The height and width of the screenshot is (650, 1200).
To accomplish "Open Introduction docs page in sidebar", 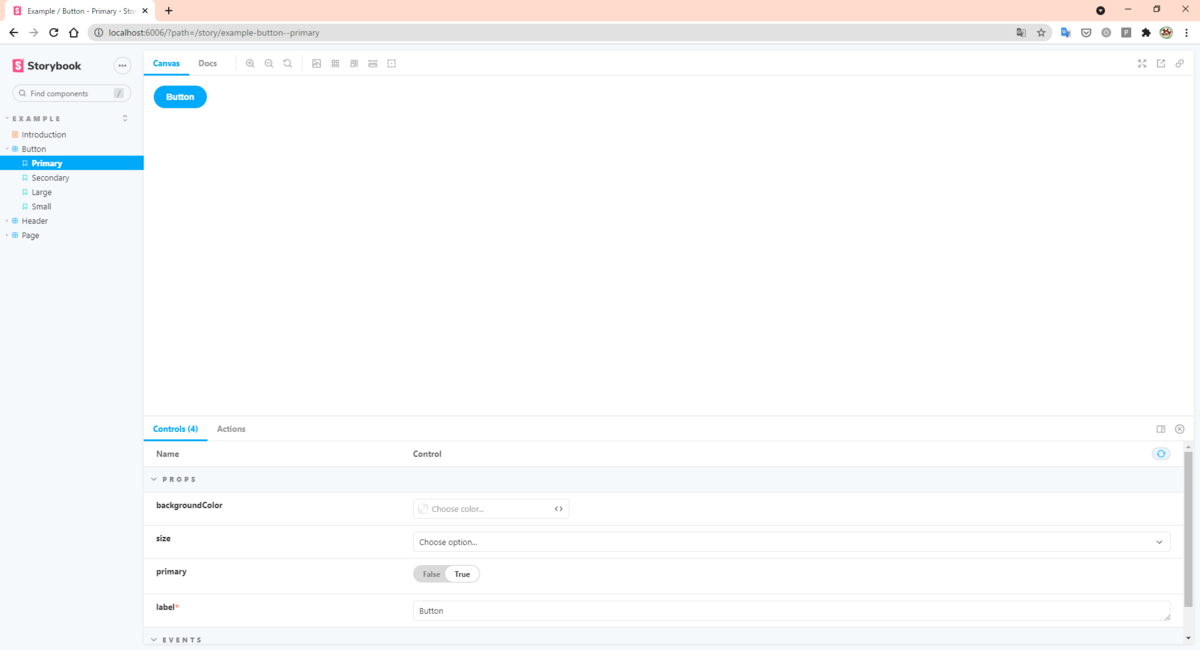I will [x=44, y=135].
